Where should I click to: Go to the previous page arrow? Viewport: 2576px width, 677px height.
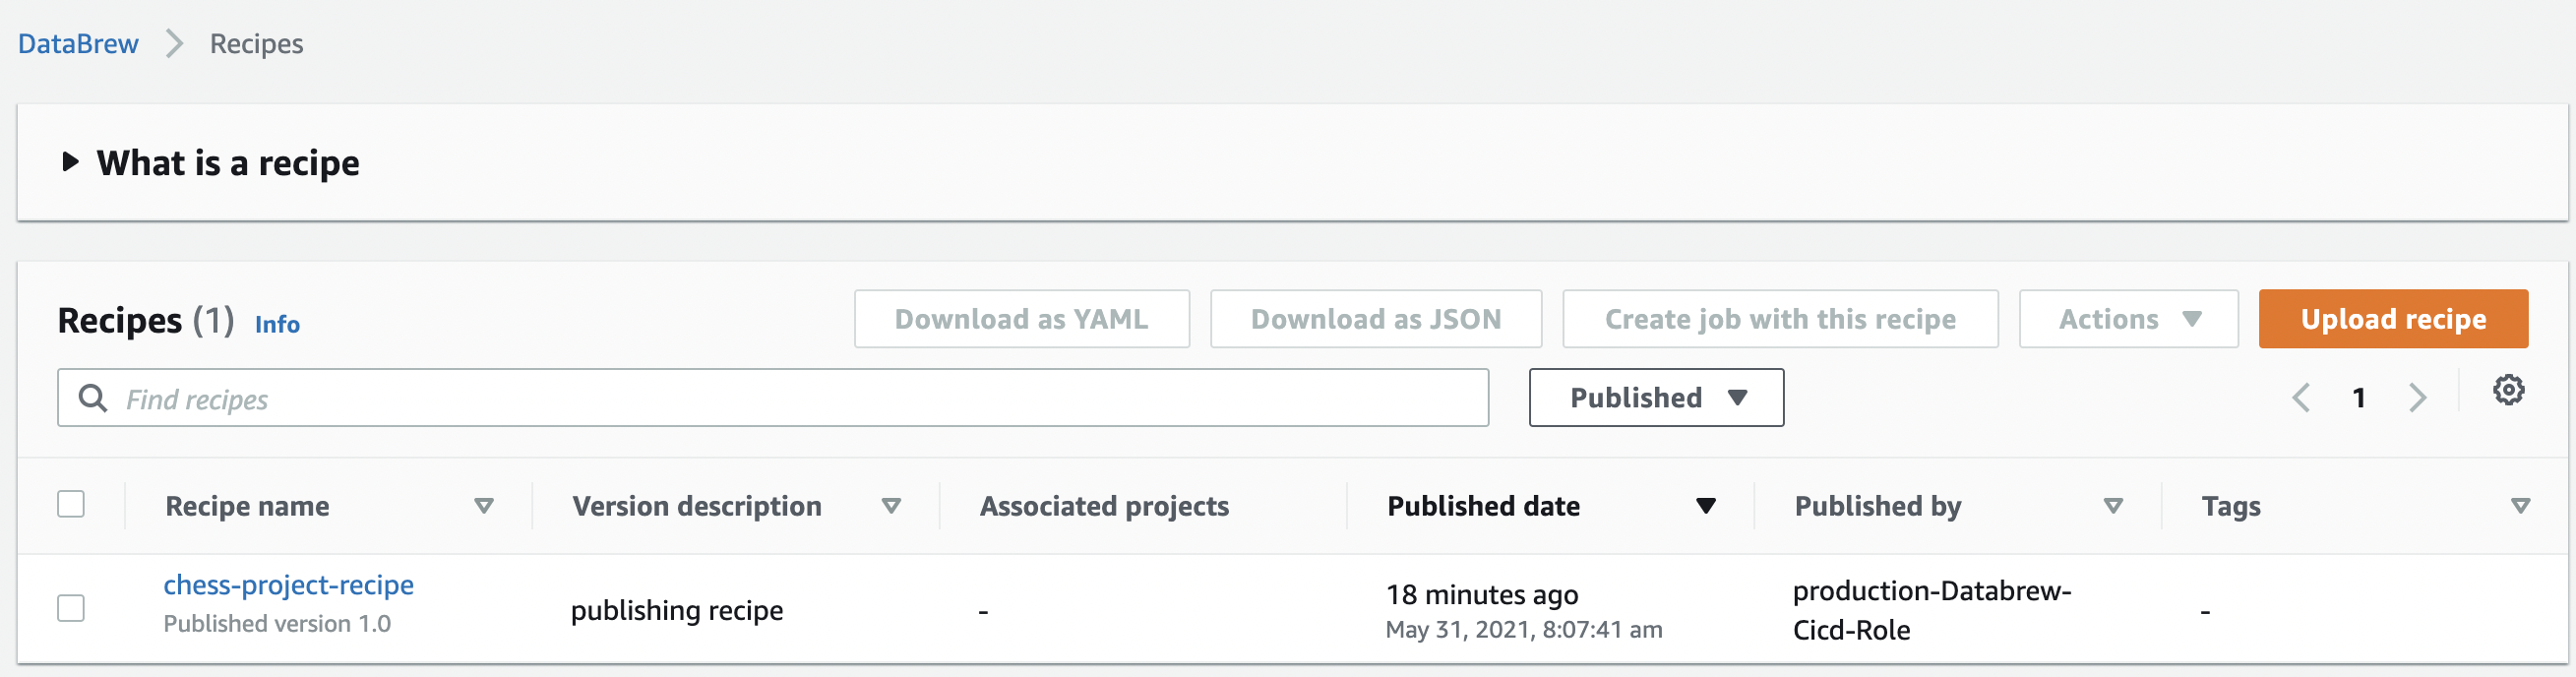pyautogui.click(x=2301, y=398)
